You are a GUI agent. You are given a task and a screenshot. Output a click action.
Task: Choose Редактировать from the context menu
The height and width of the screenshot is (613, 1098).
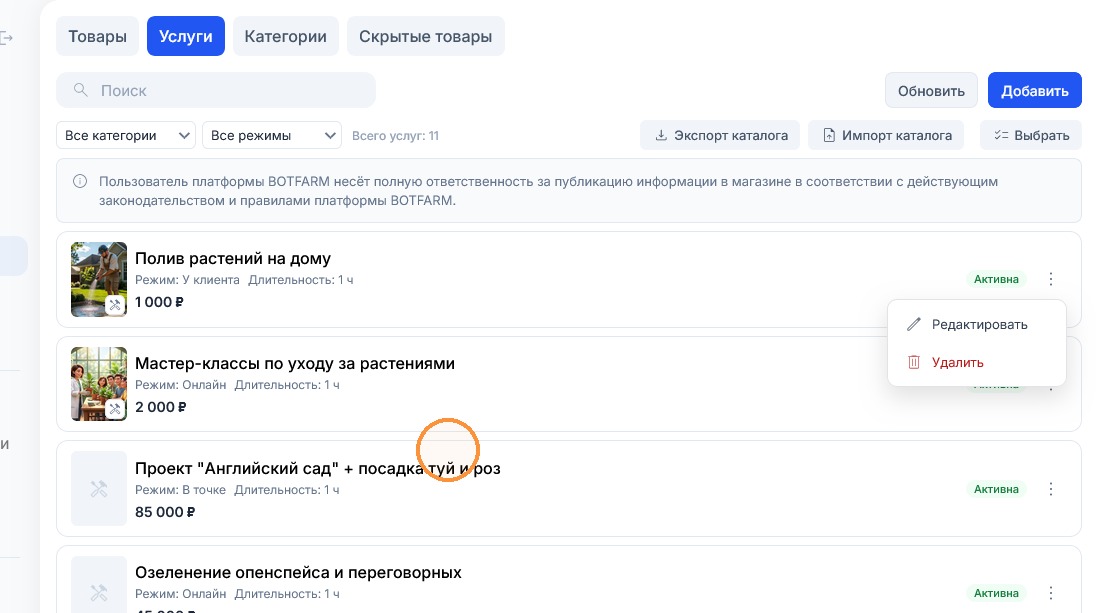pos(977,324)
